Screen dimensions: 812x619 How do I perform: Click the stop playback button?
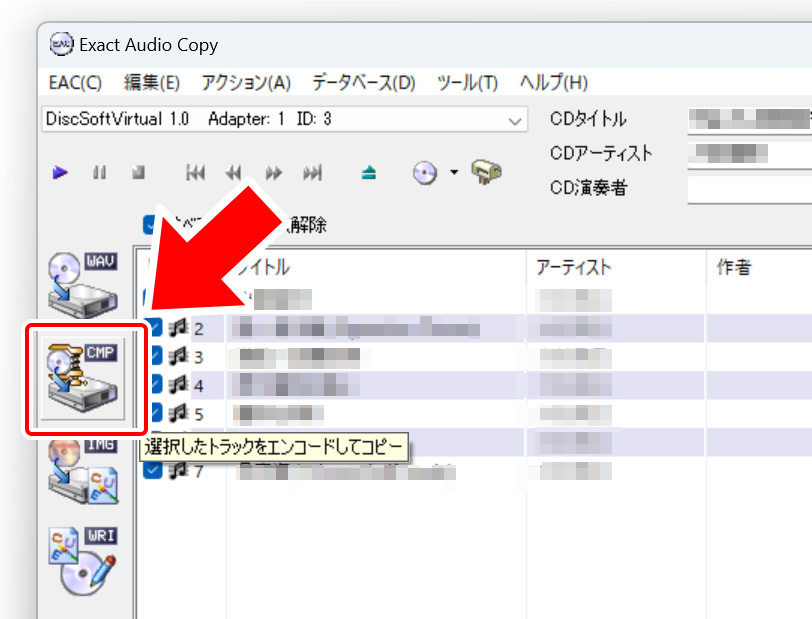pyautogui.click(x=138, y=172)
